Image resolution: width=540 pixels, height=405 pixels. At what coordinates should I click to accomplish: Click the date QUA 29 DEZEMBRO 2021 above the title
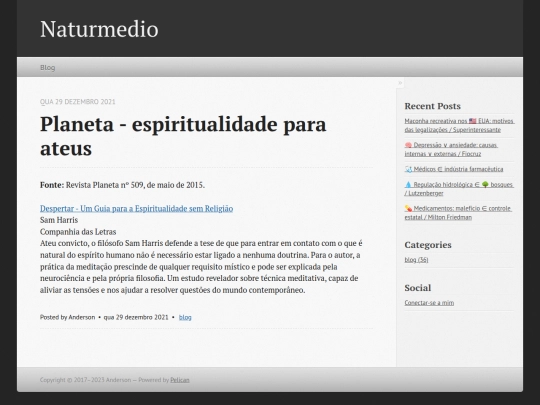(77, 102)
